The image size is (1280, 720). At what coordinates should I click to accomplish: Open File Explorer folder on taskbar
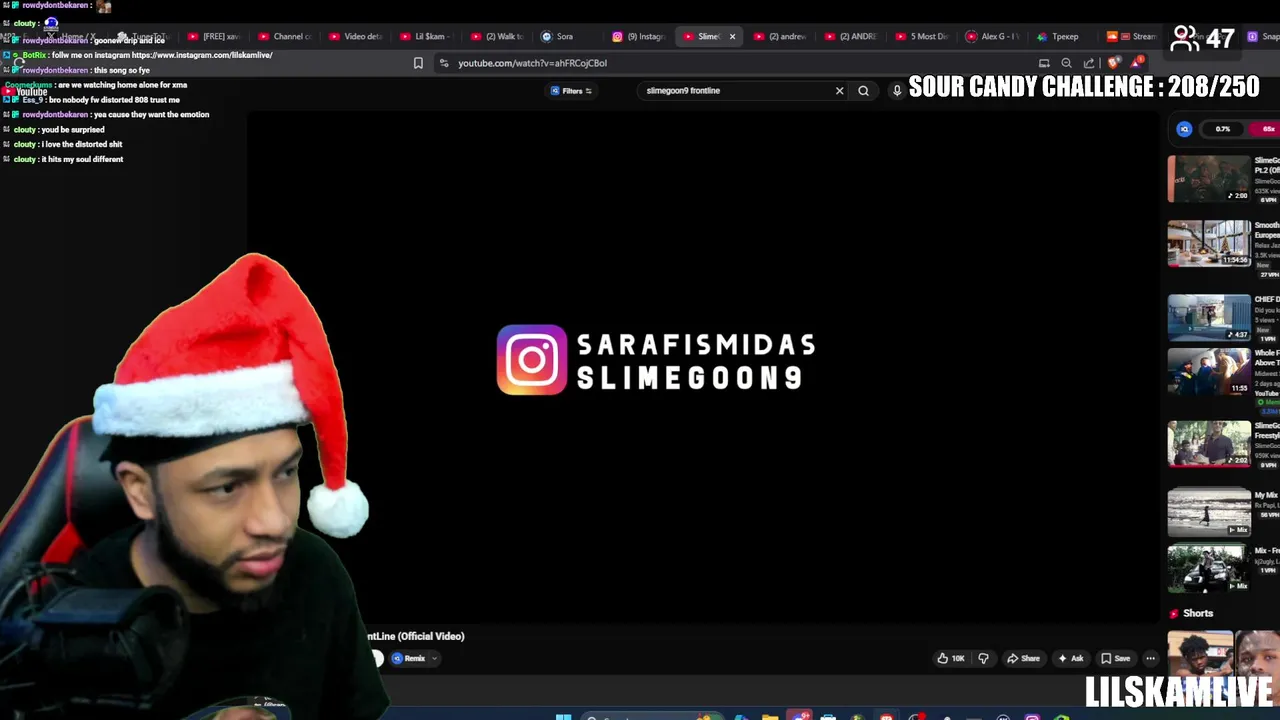pyautogui.click(x=770, y=716)
